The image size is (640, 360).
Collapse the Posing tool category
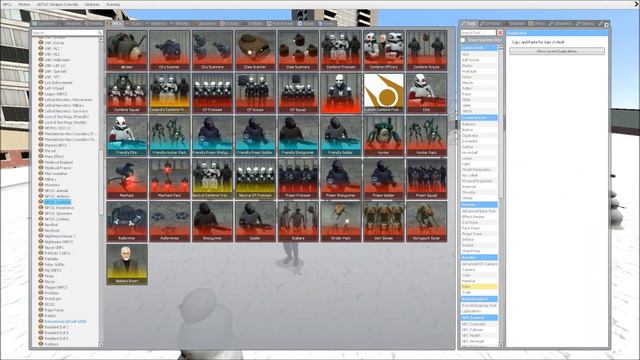tap(479, 204)
